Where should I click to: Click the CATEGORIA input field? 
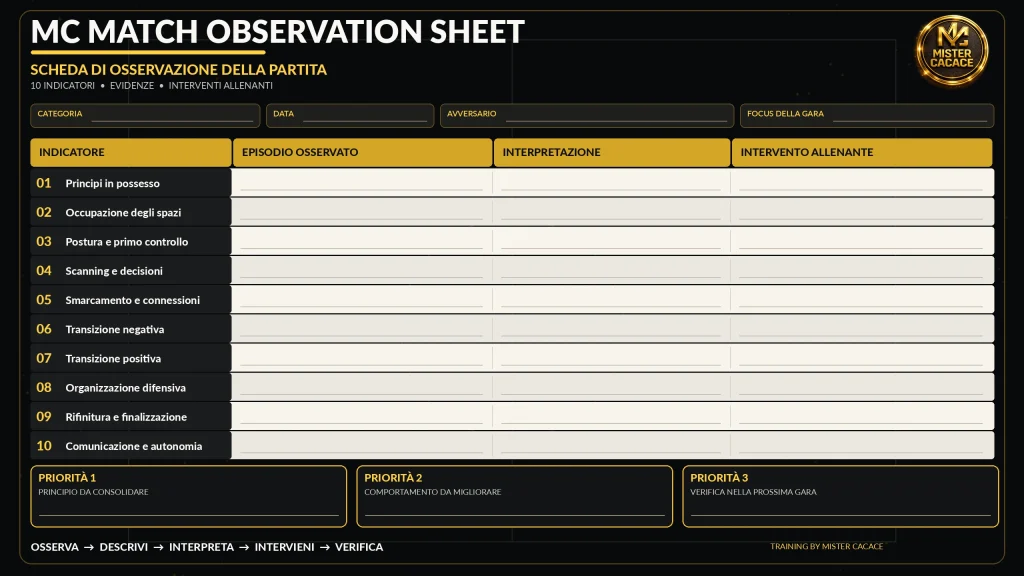(145, 116)
